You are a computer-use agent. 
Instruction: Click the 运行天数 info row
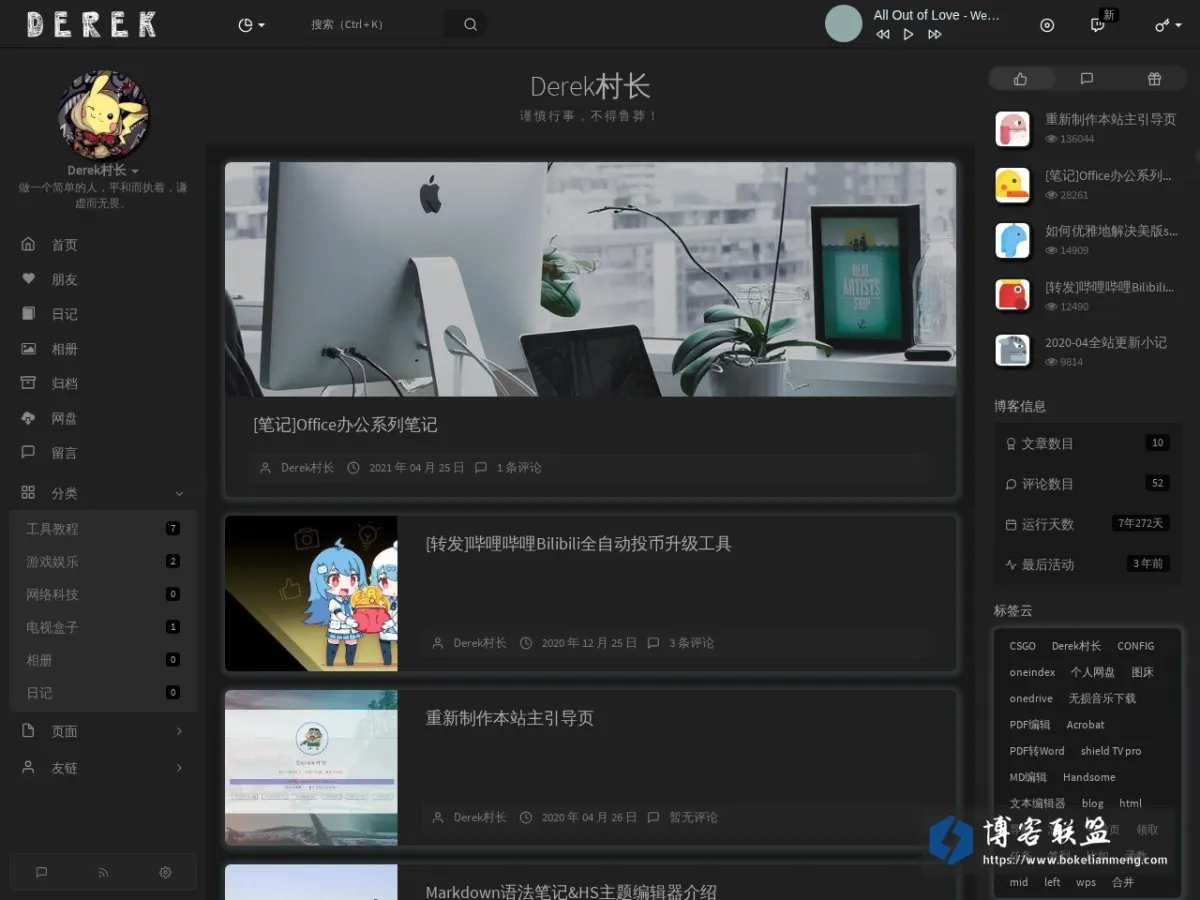tap(1087, 524)
